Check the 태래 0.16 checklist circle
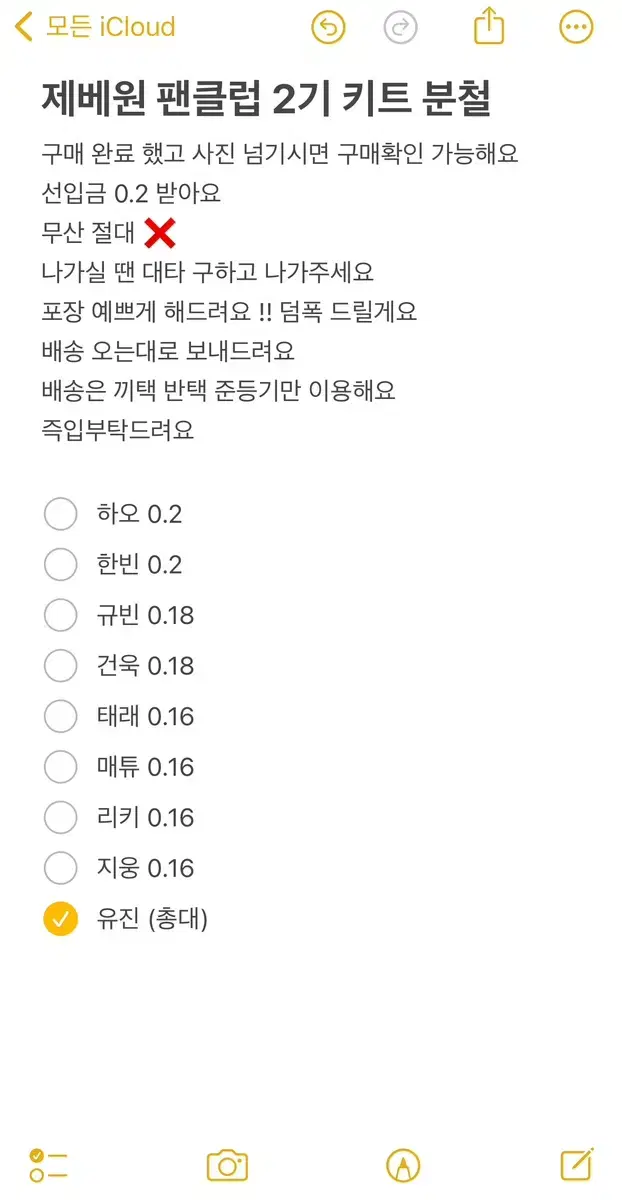Viewport: 622px width, 1200px height. coord(60,716)
